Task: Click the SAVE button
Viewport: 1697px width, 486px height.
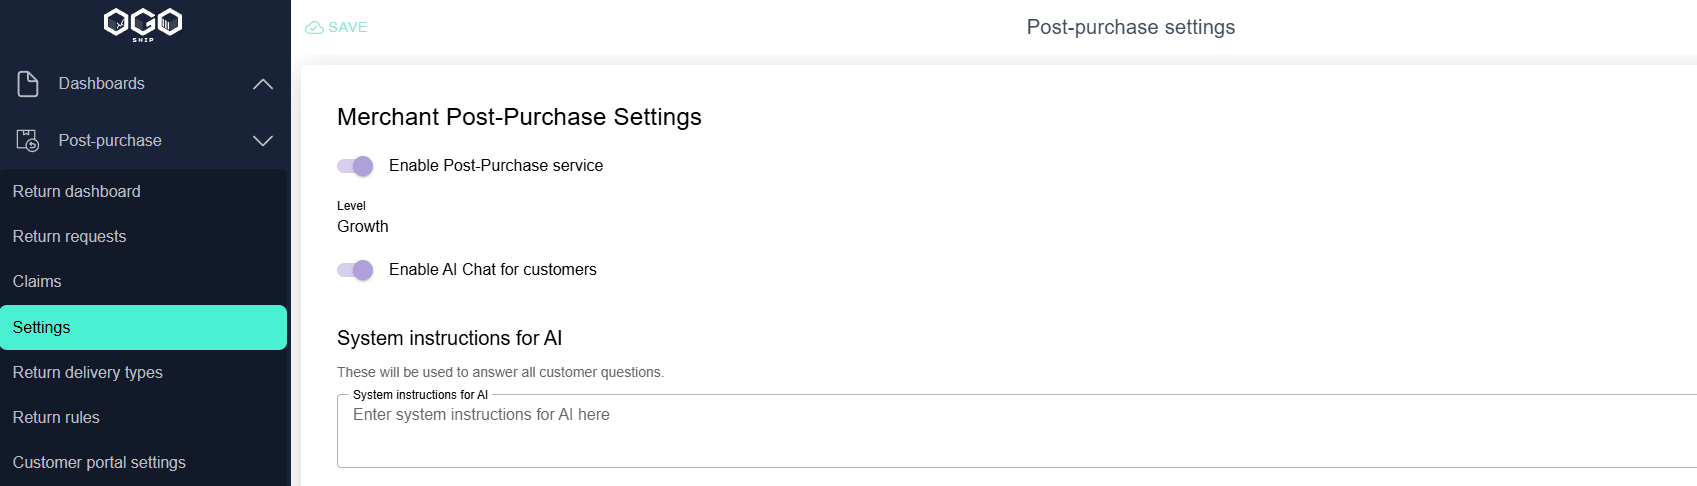Action: click(x=337, y=27)
